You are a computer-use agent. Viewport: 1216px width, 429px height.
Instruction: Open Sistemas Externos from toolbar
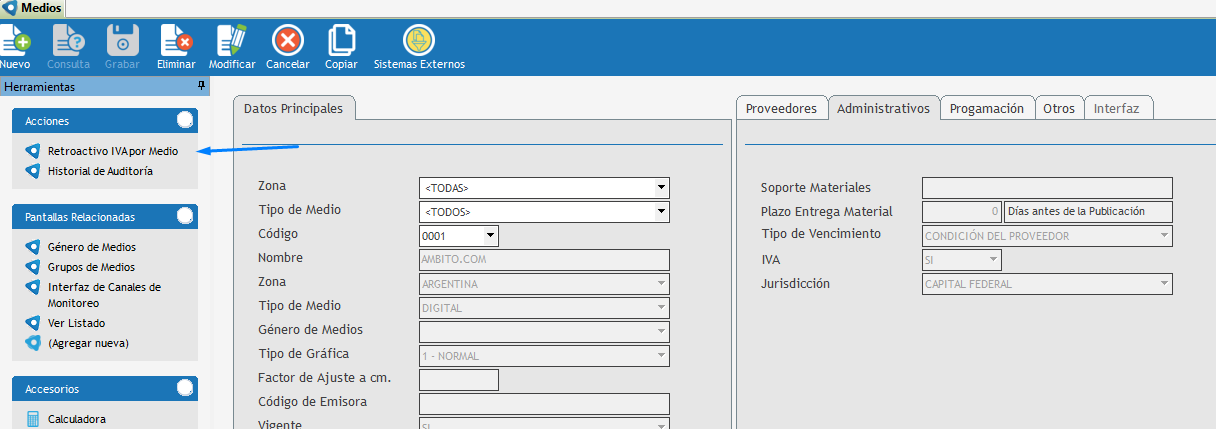419,41
